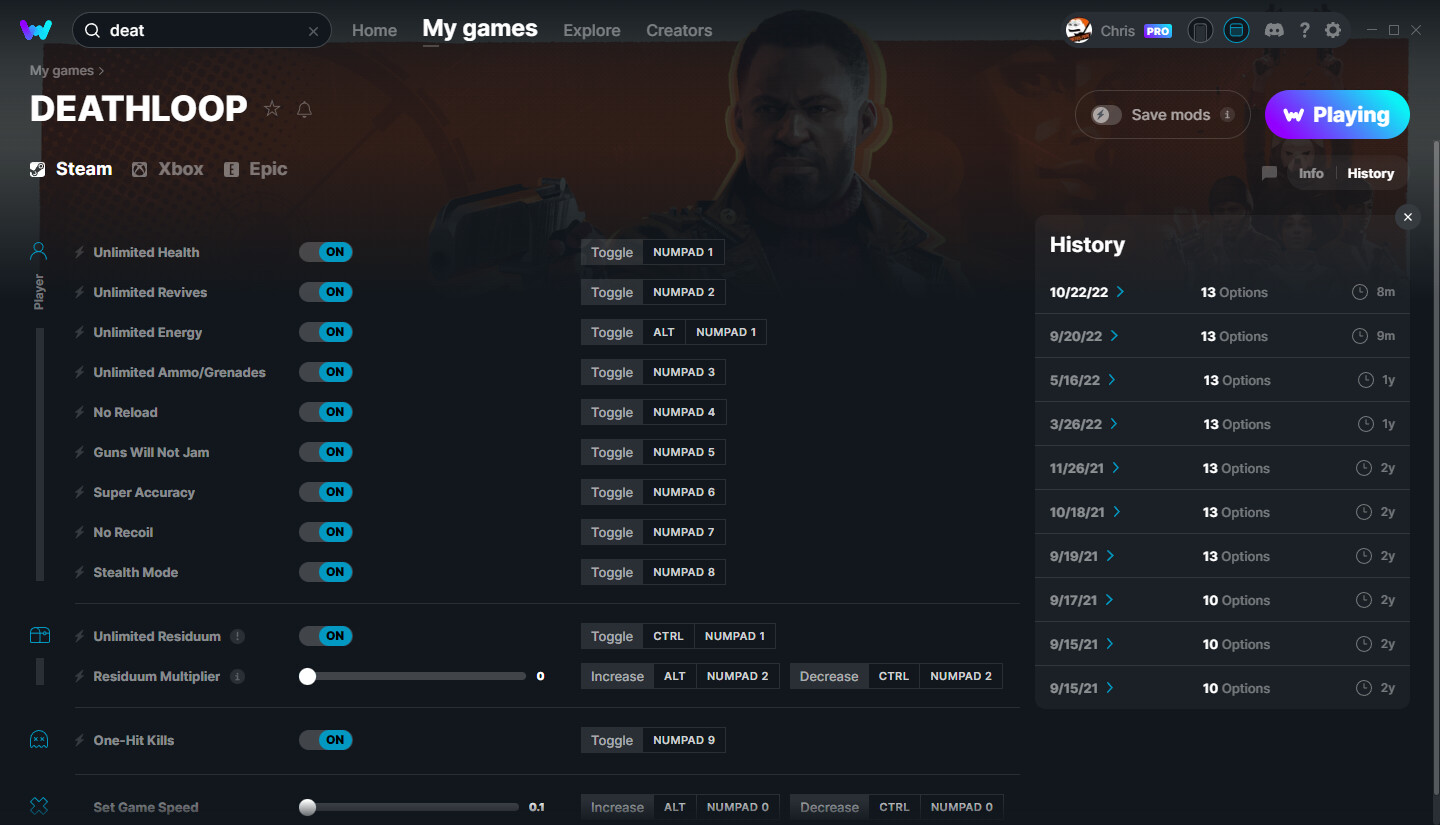Open the settings gear

tap(1333, 30)
